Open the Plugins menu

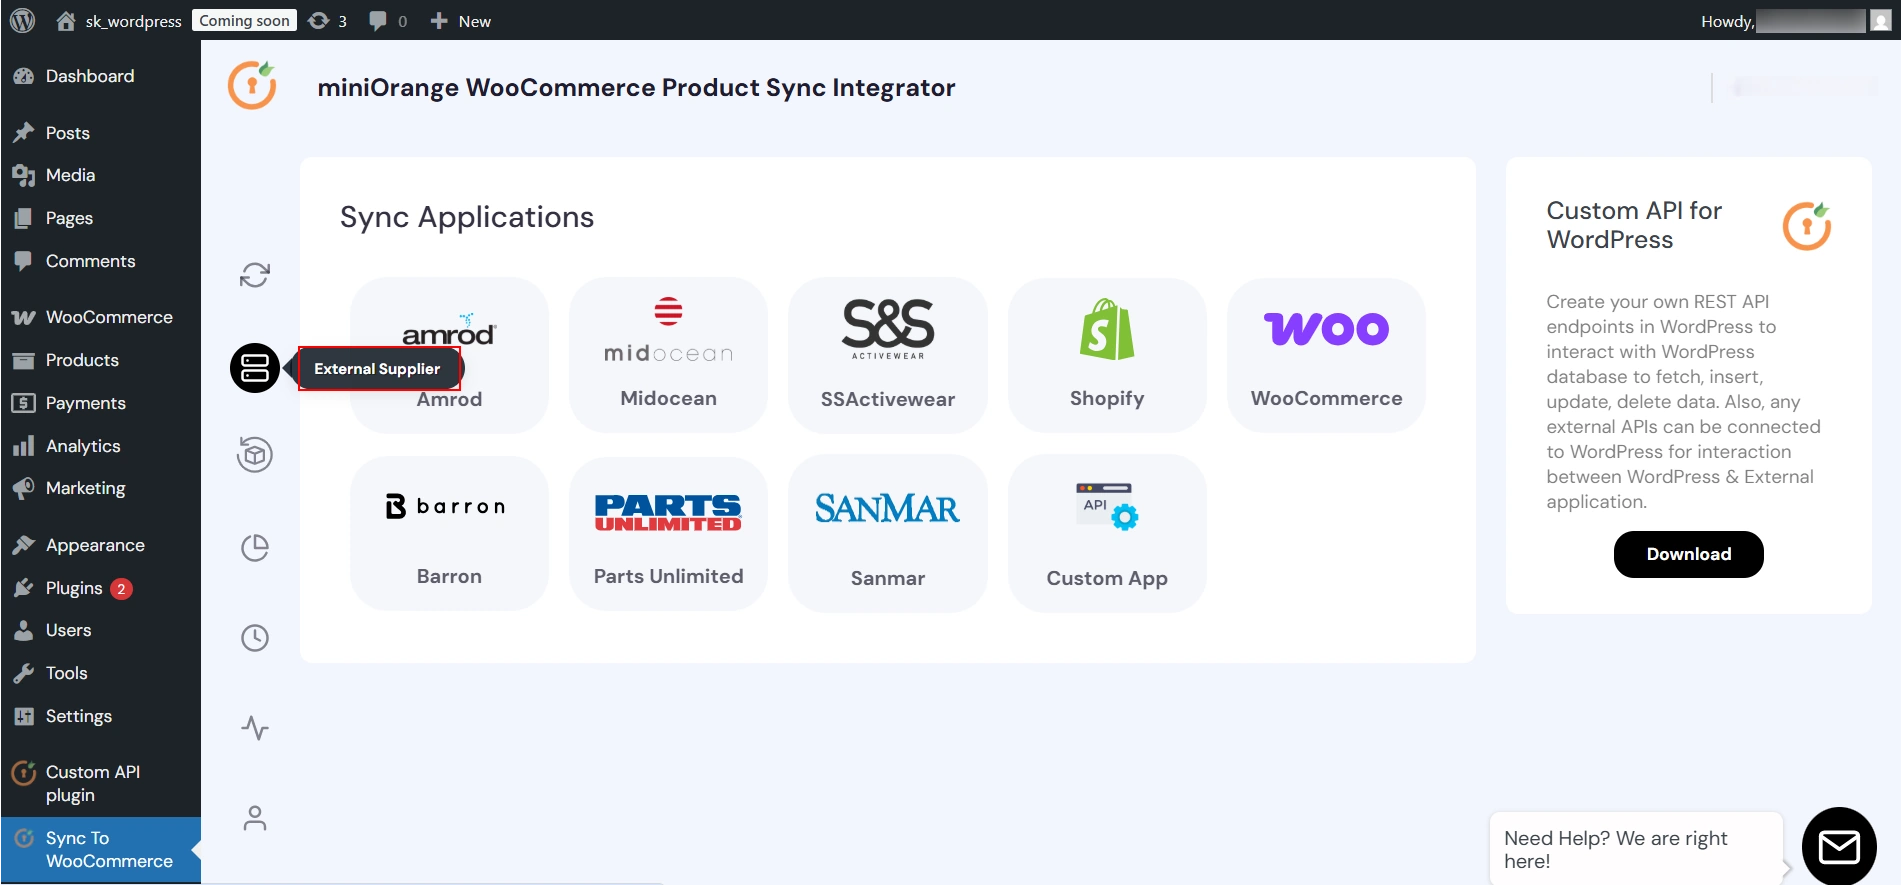pyautogui.click(x=100, y=588)
